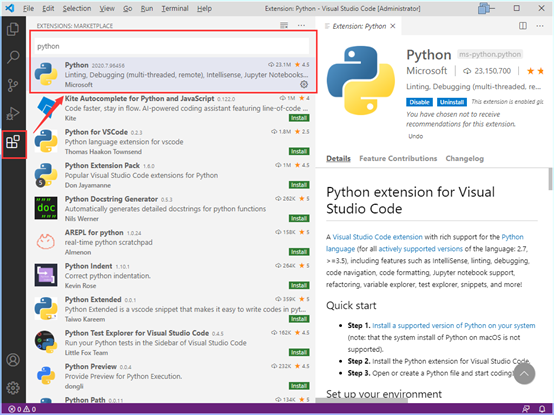The width and height of the screenshot is (554, 415).
Task: Open notifications bell in status bar
Action: click(542, 409)
